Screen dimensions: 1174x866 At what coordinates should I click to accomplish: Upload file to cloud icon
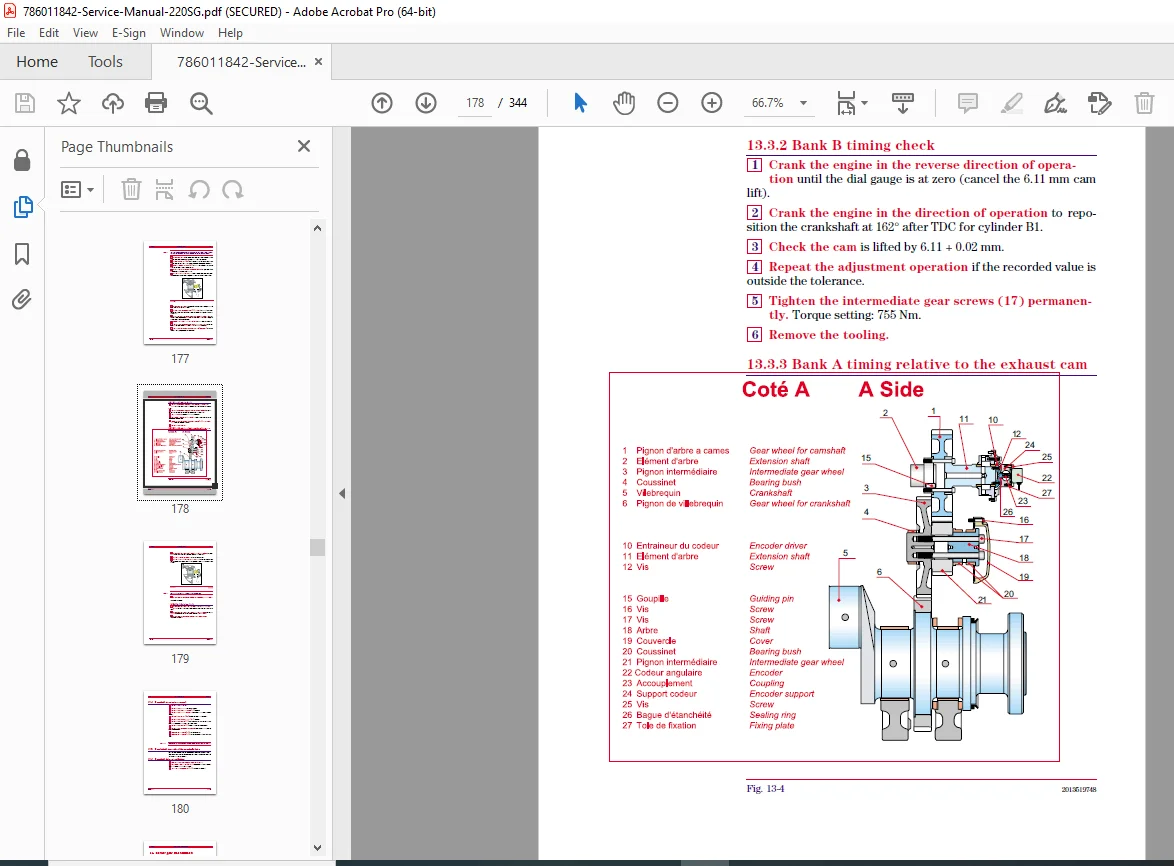tap(113, 103)
